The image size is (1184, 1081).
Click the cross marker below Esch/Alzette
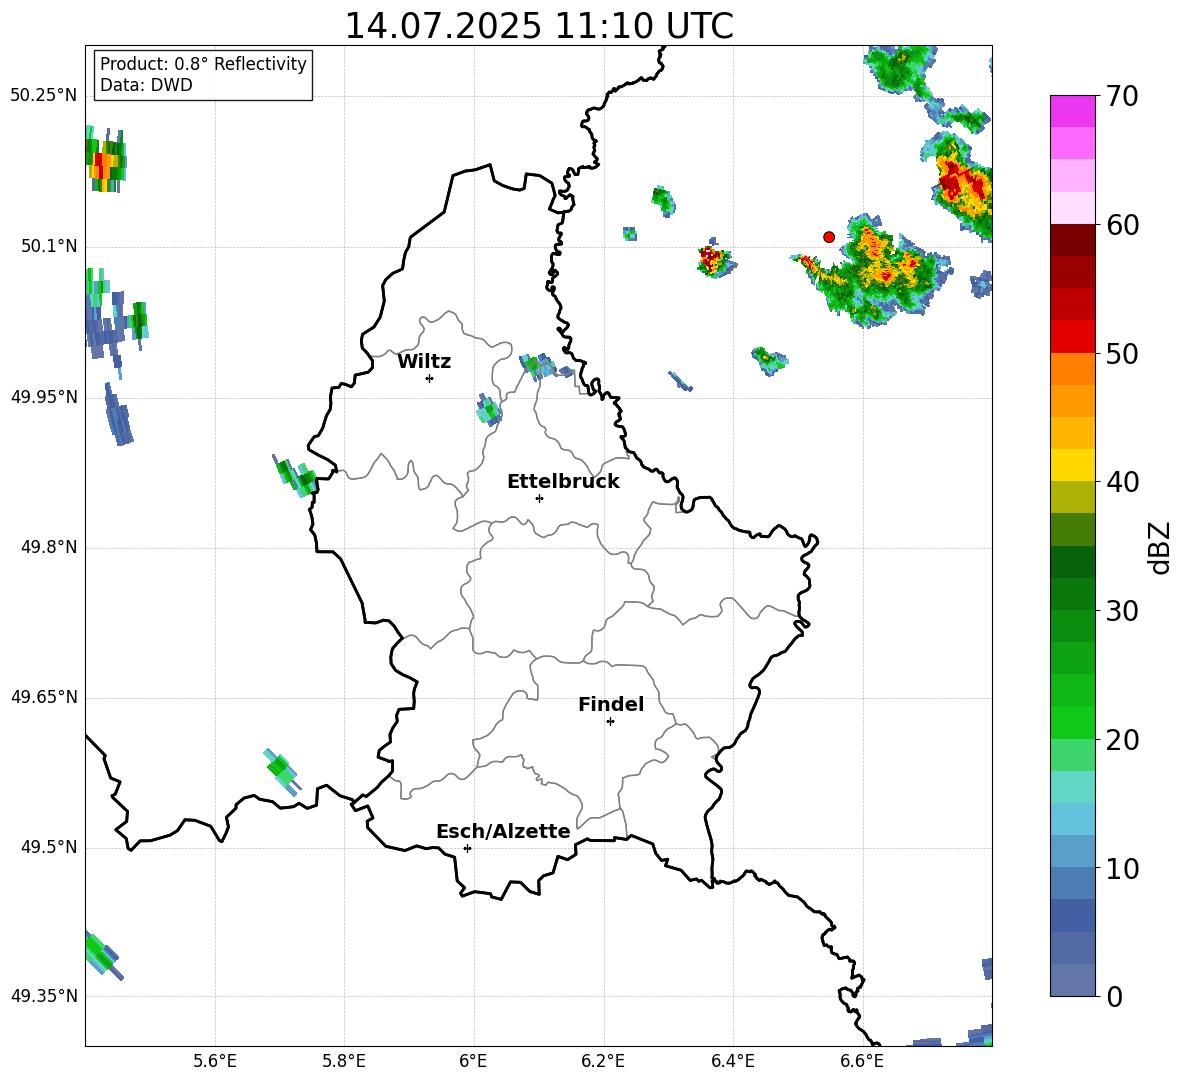click(x=467, y=848)
